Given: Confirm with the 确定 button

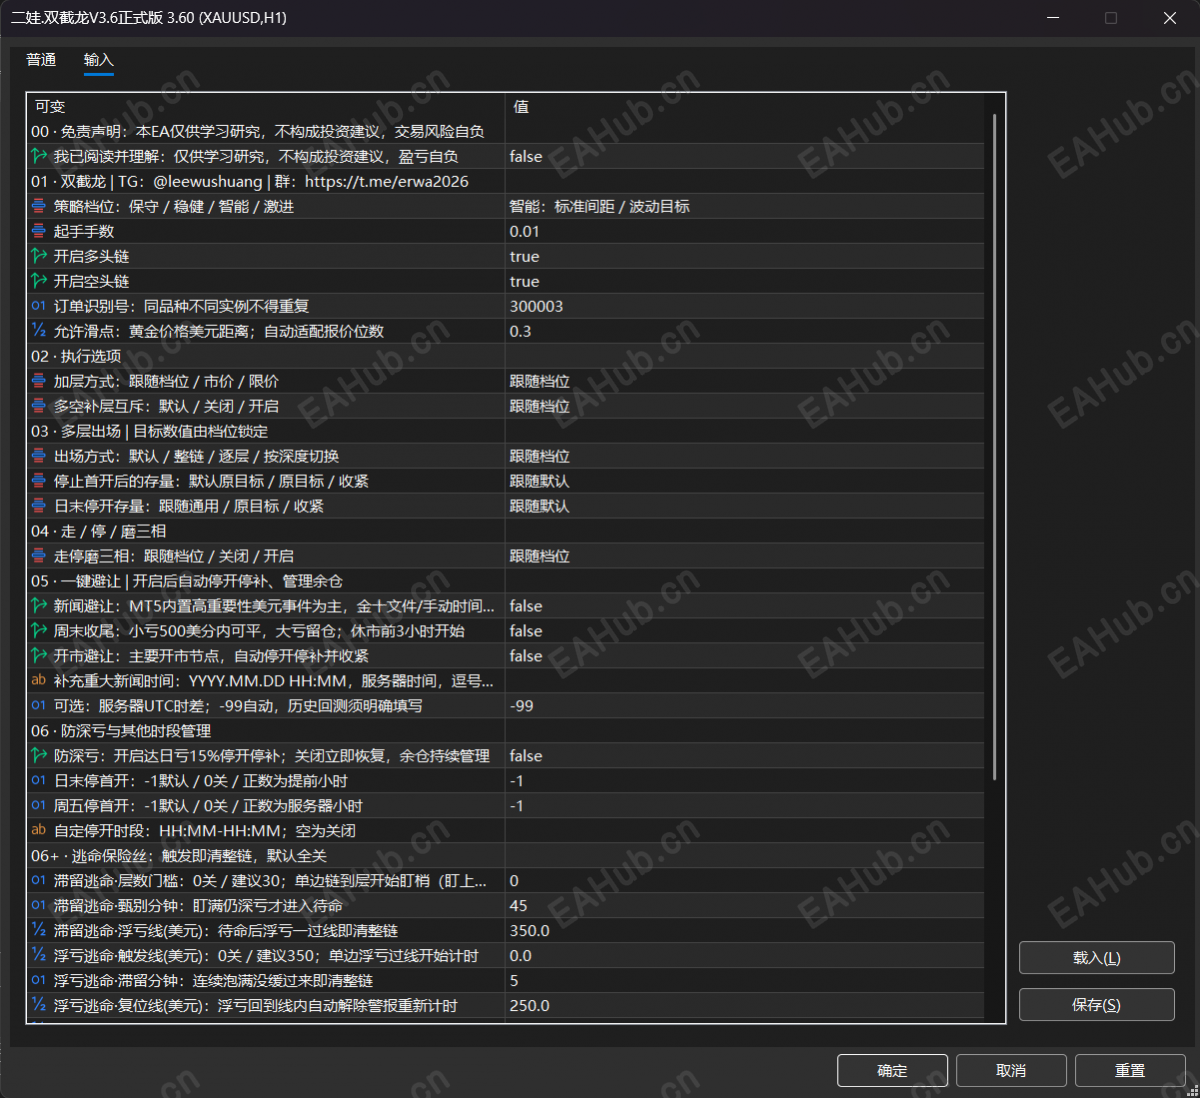Looking at the screenshot, I should point(892,1070).
